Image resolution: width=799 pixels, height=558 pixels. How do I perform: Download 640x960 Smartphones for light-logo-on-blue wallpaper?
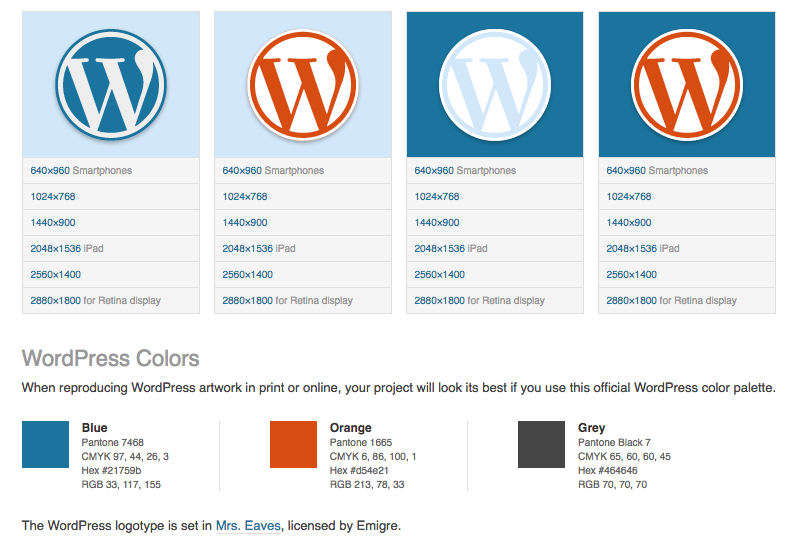click(434, 171)
